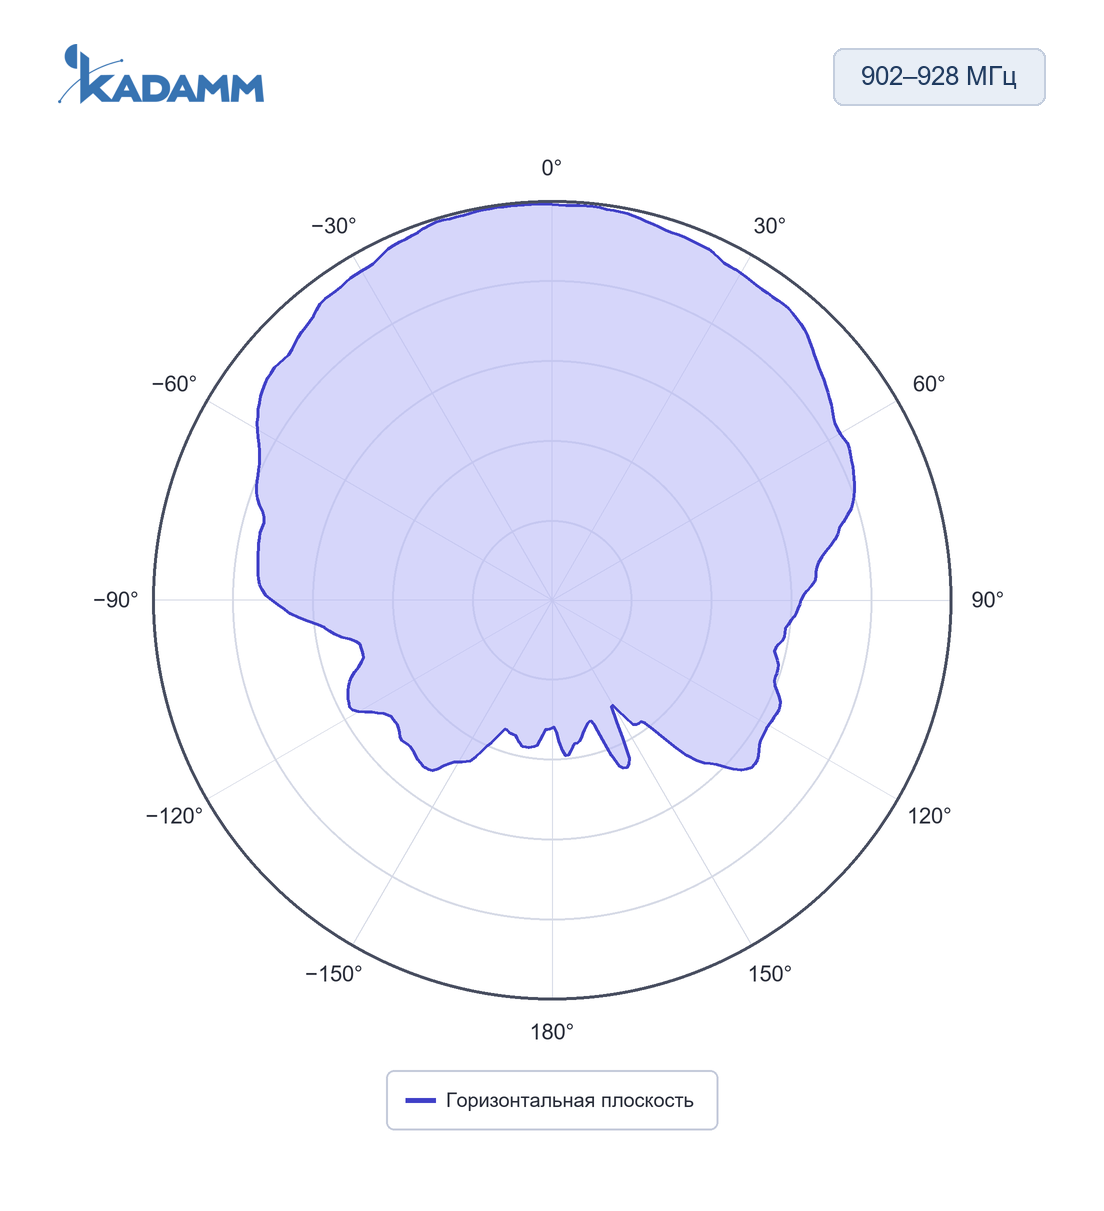Click the KADAMM logo
The width and height of the screenshot is (1104, 1211).
161,74
